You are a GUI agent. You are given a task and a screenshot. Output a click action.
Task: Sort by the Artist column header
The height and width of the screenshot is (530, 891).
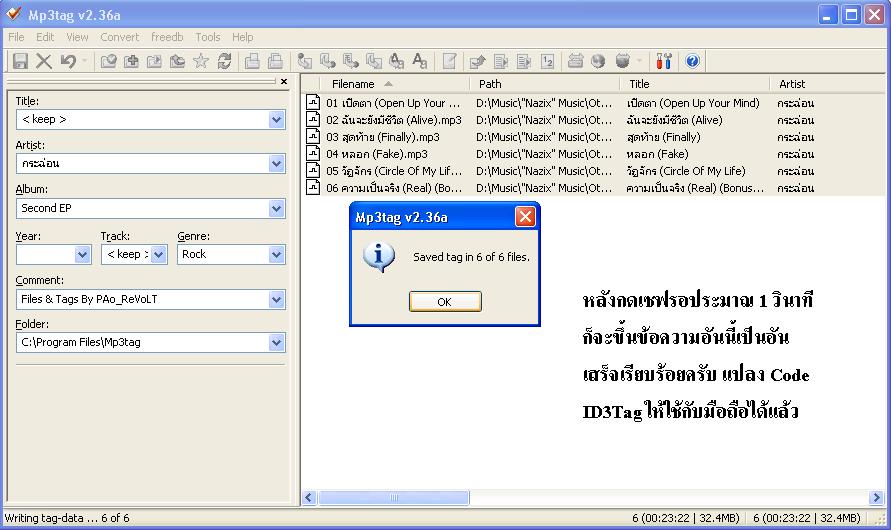[828, 84]
